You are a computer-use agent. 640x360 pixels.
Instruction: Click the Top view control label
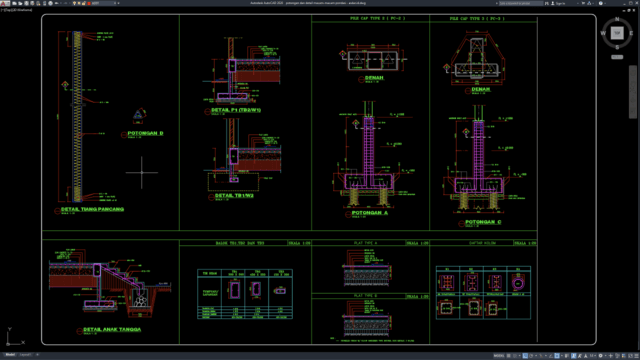[x=7, y=10]
